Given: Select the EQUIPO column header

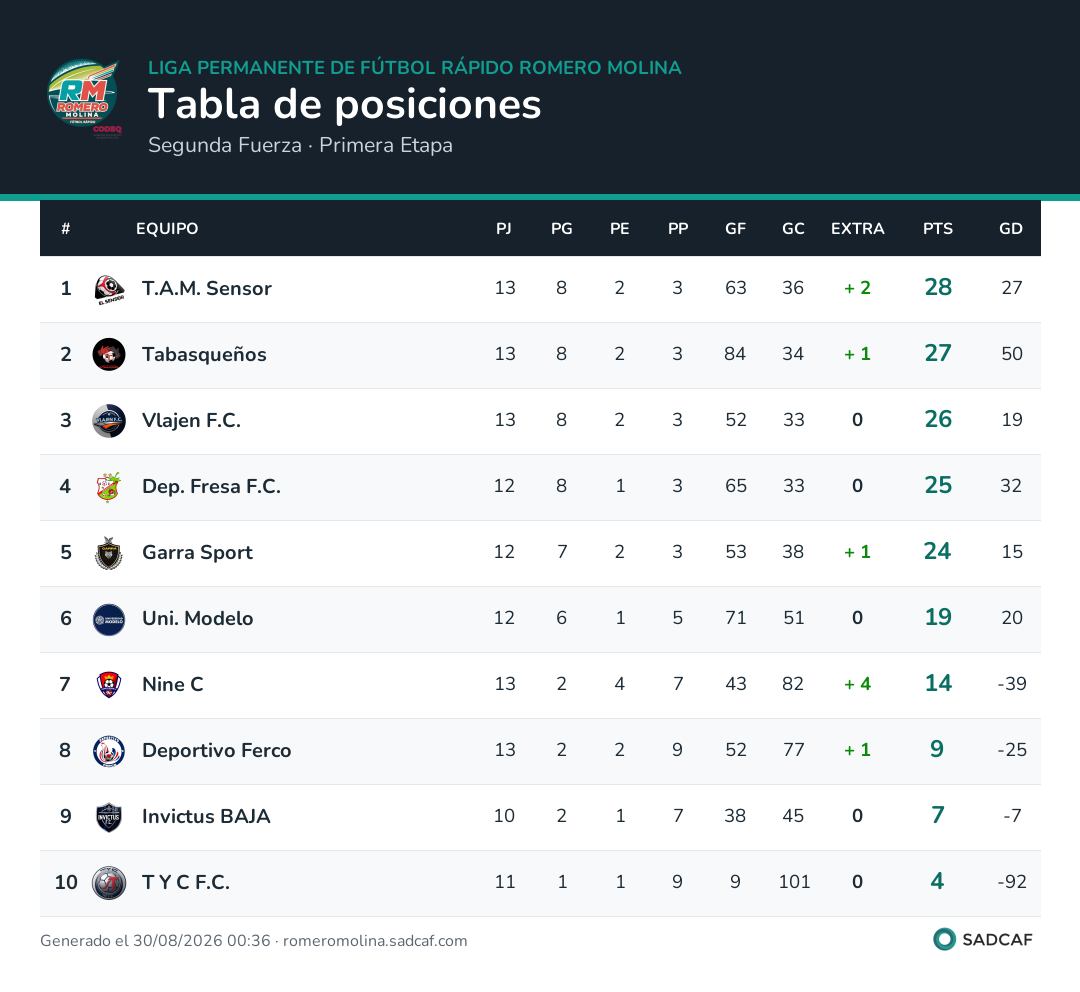Looking at the screenshot, I should [167, 229].
